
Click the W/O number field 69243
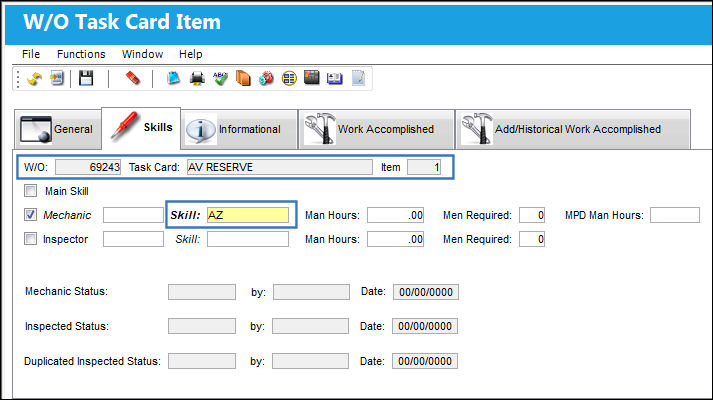click(88, 167)
